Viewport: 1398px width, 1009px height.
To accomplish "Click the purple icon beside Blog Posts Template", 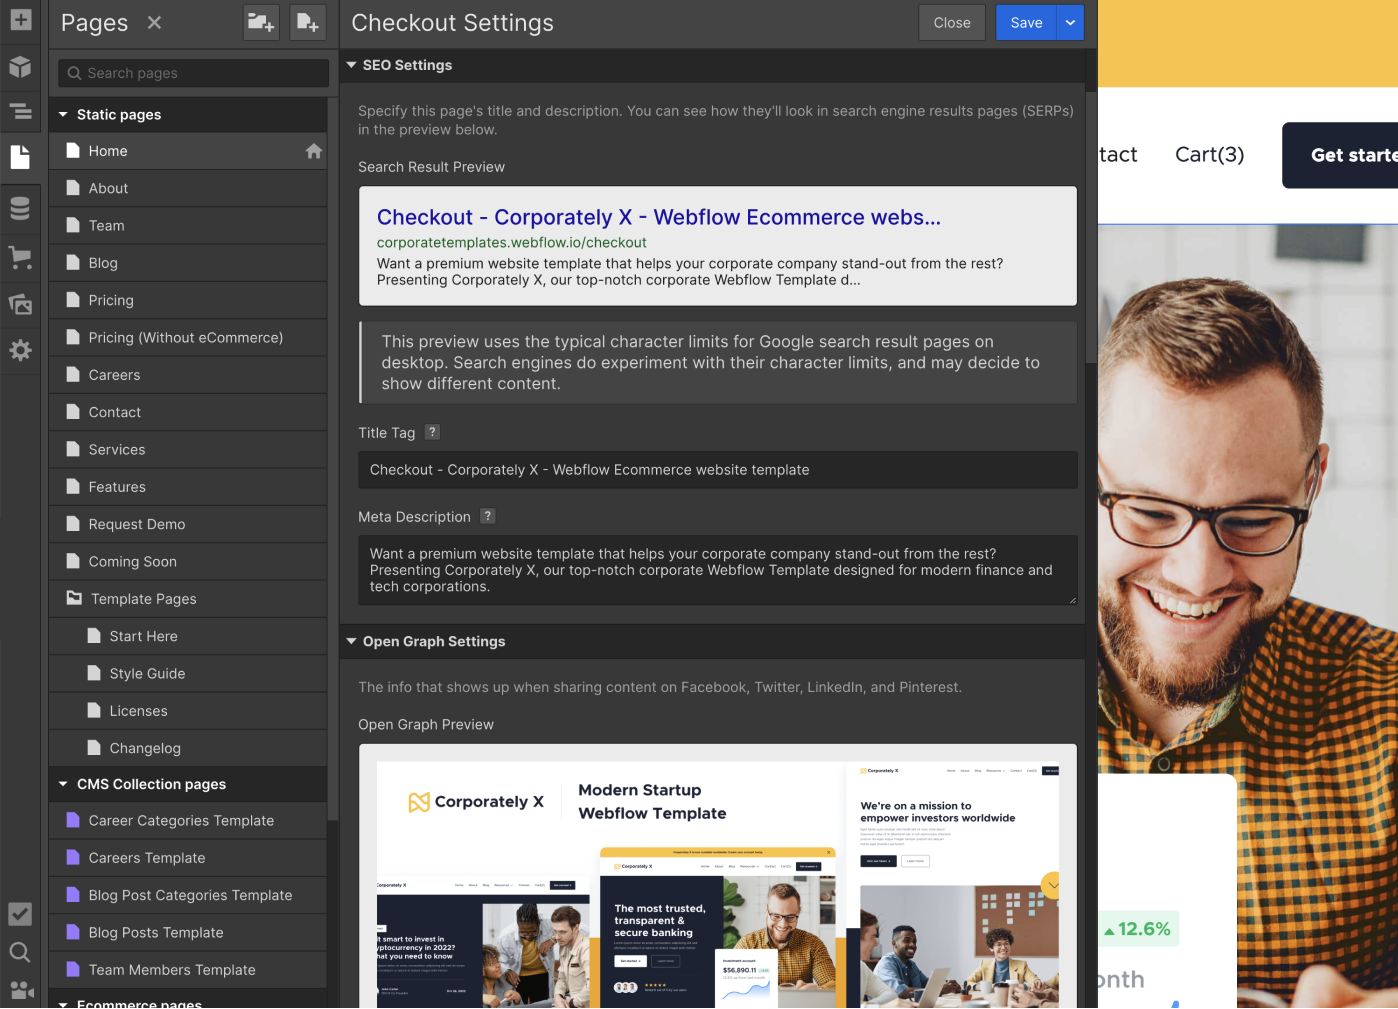I will [73, 932].
